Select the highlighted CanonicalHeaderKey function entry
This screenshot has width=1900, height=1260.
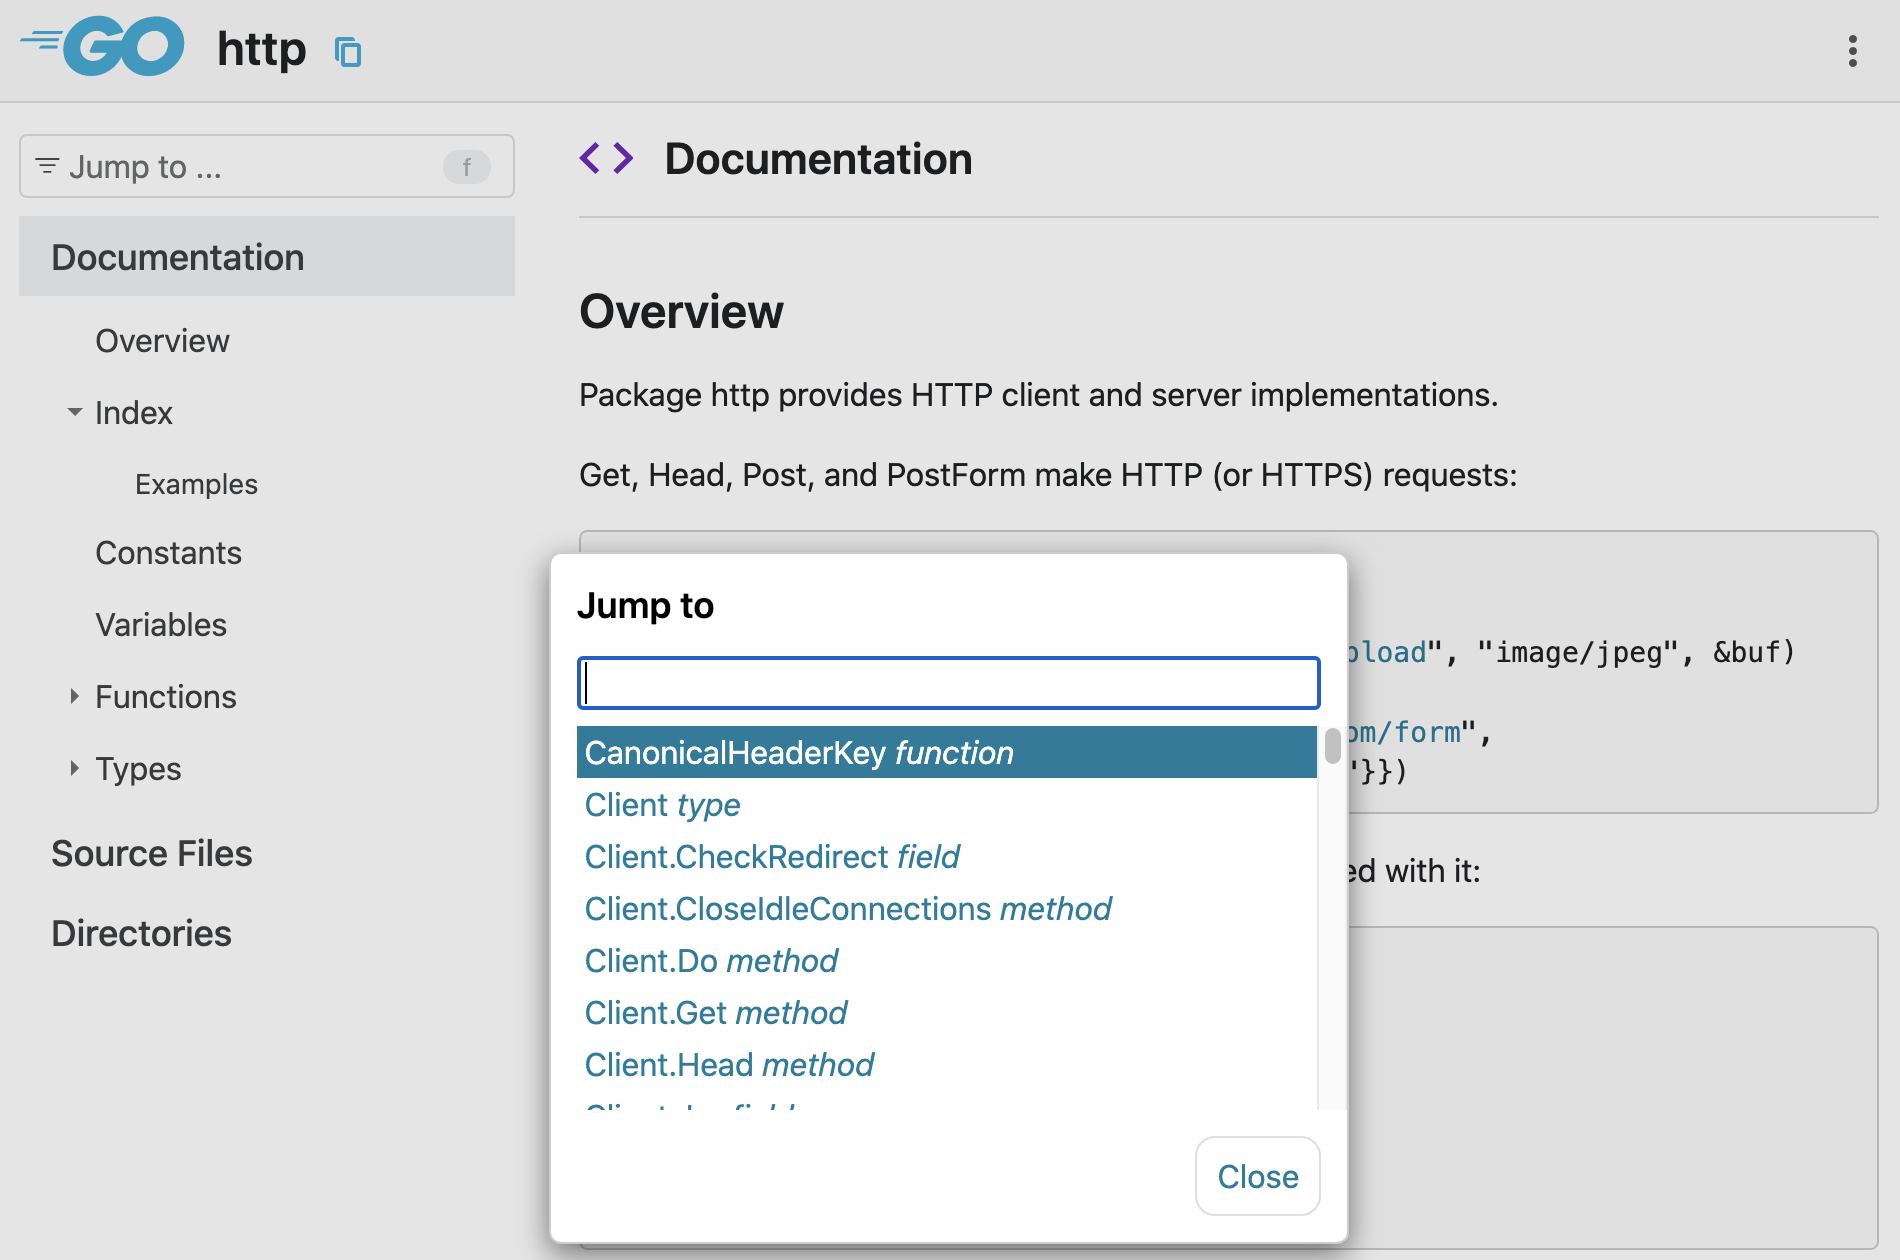(x=798, y=752)
